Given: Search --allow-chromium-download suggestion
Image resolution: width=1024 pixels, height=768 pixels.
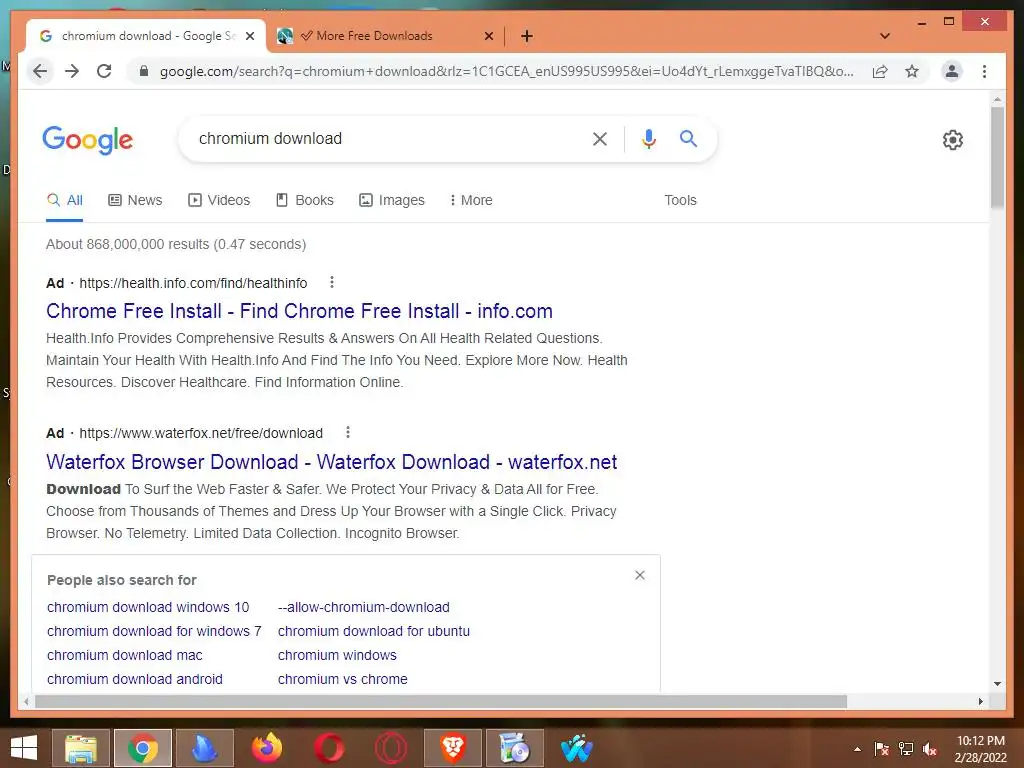Looking at the screenshot, I should coord(364,607).
